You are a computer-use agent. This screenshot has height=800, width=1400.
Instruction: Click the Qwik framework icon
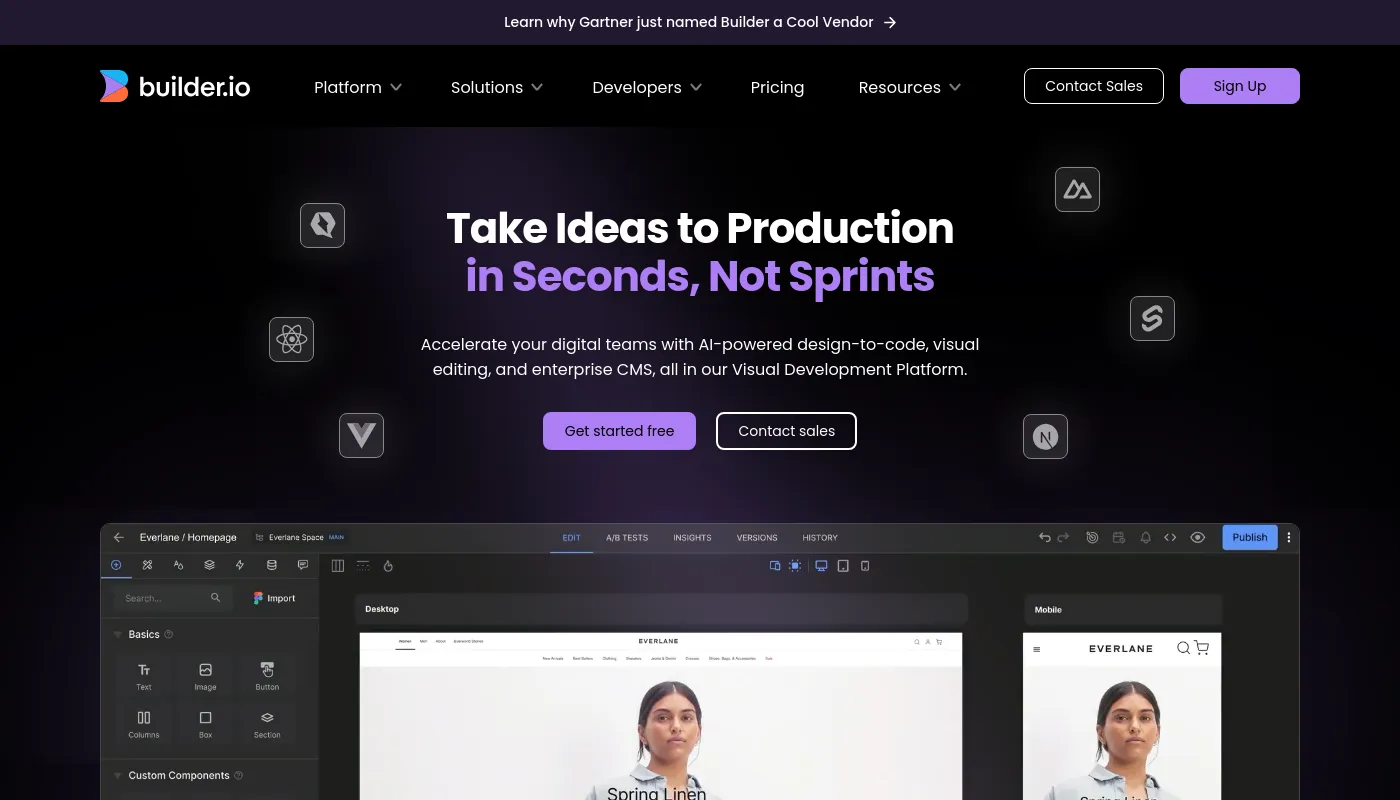click(x=322, y=226)
